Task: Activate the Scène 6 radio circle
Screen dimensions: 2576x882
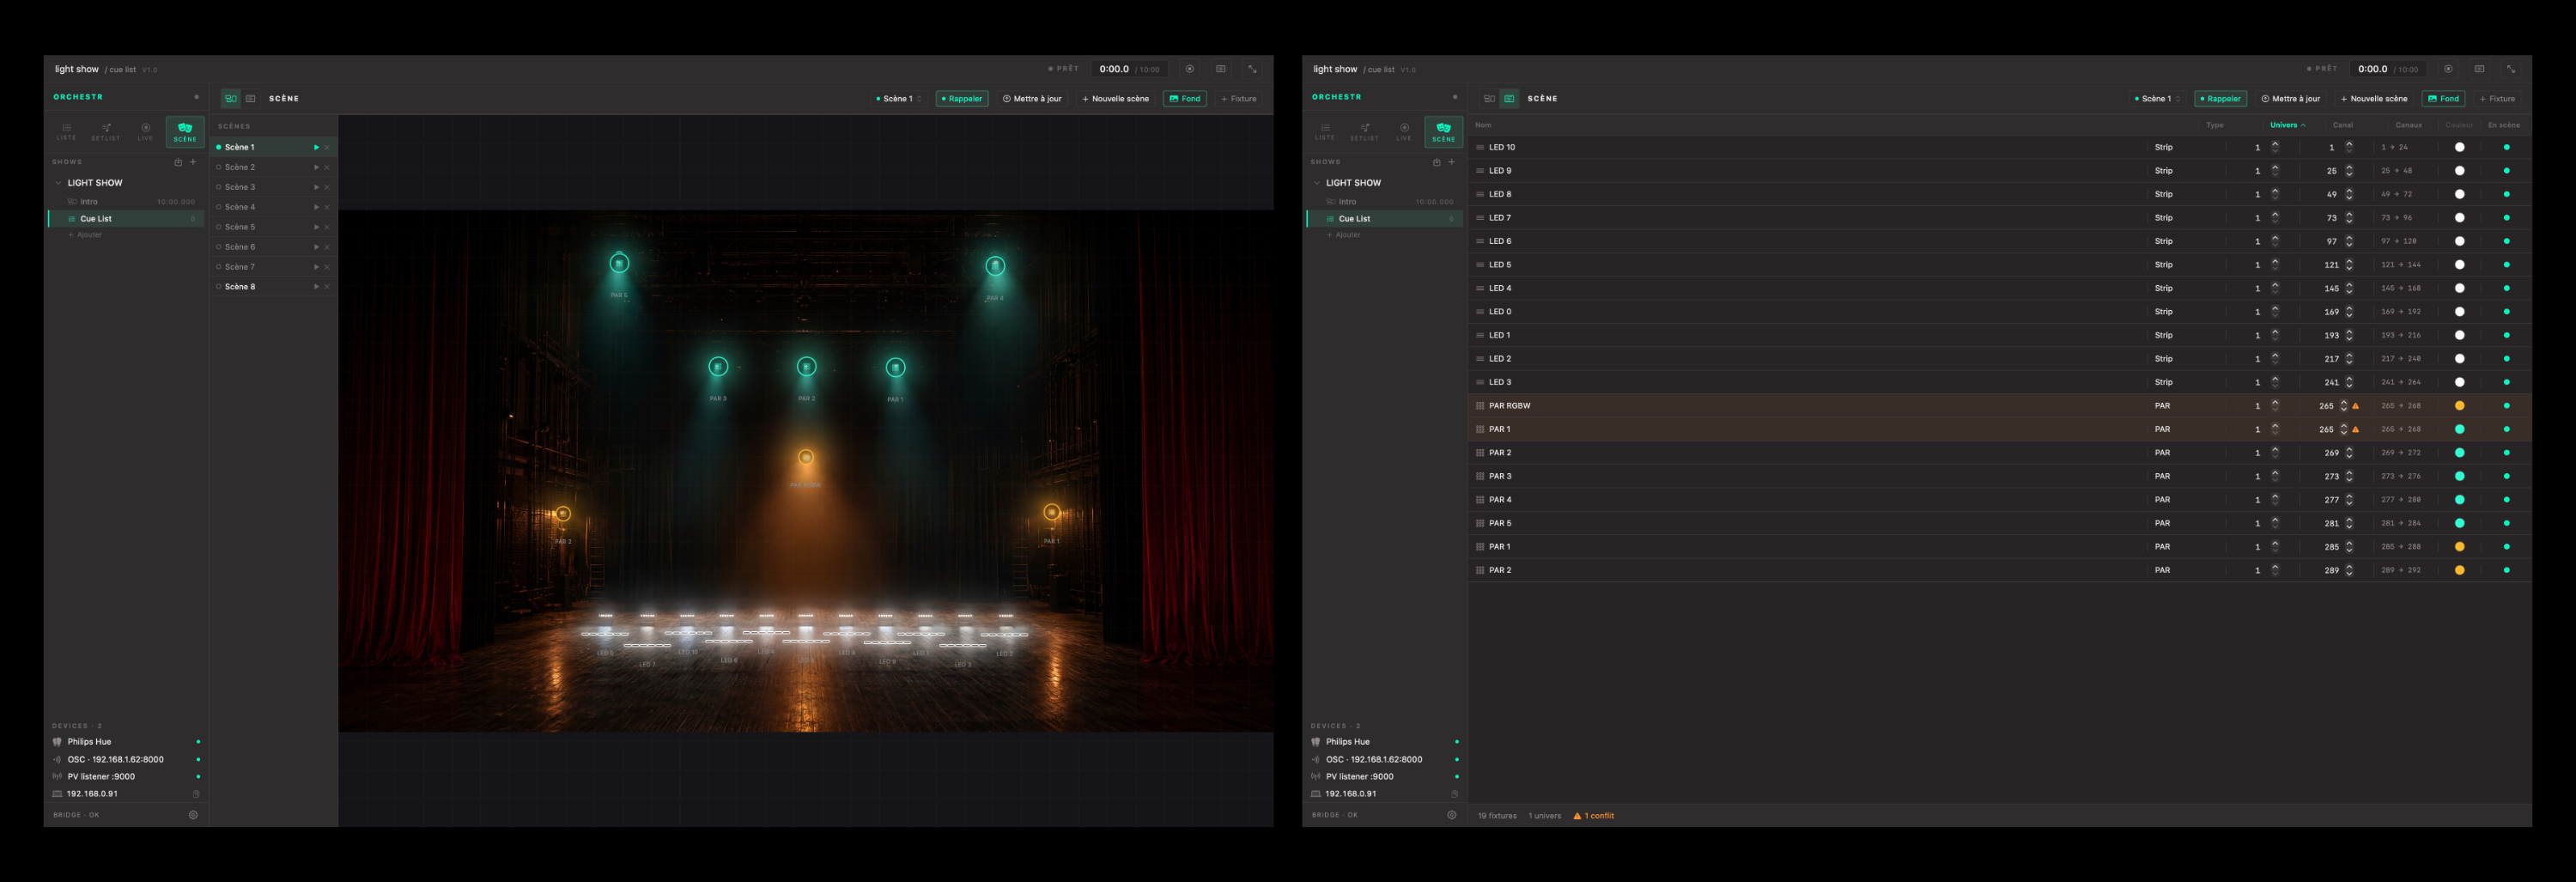Action: (219, 247)
